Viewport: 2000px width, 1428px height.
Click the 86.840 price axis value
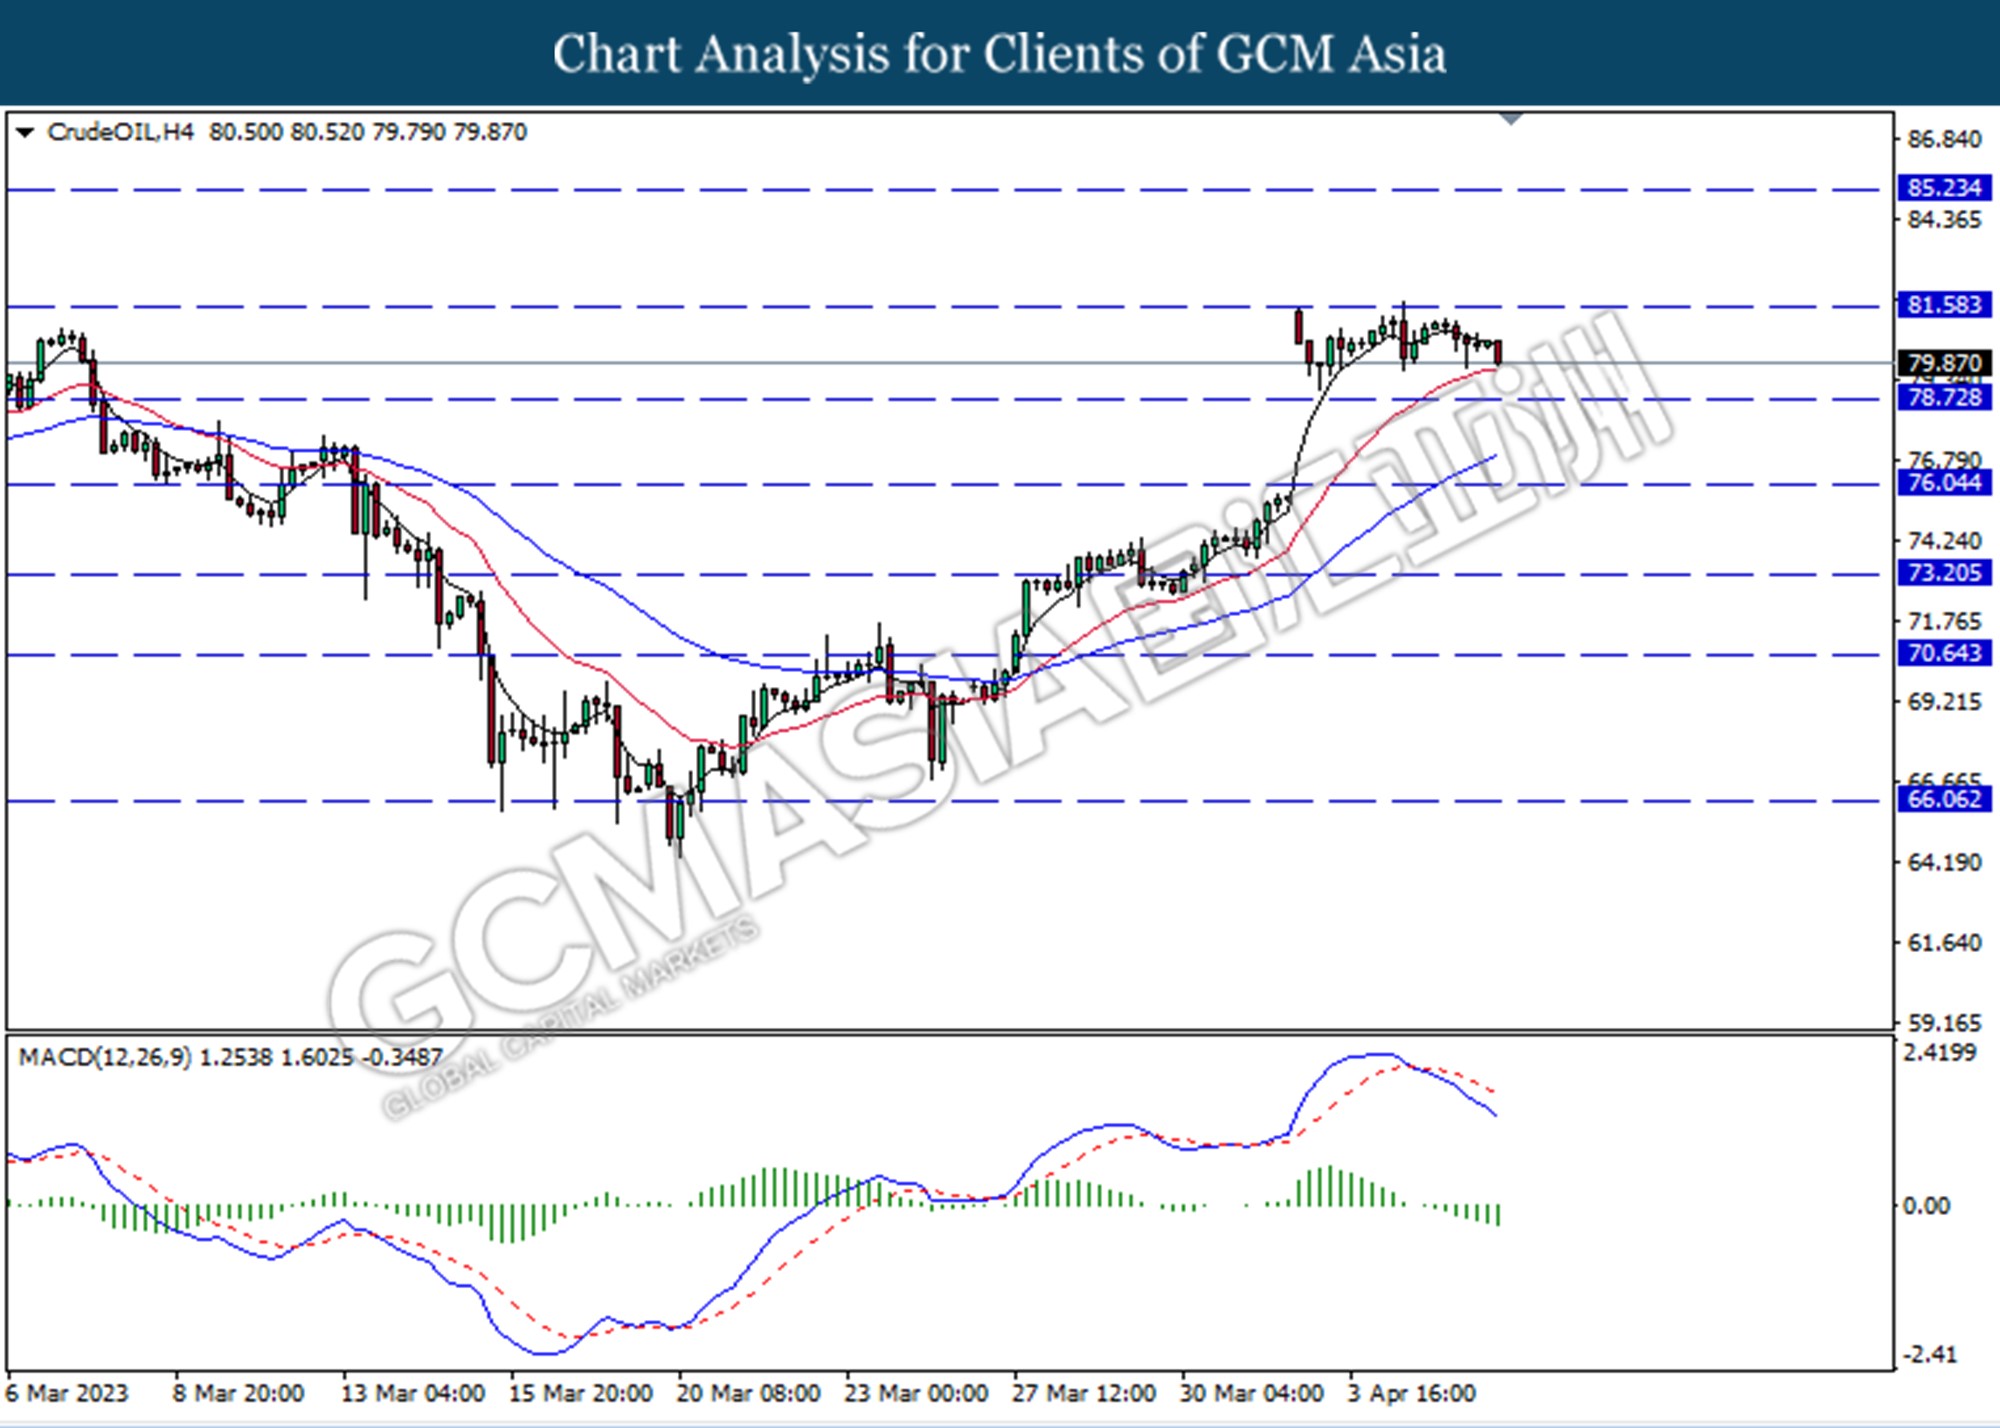(x=1944, y=139)
